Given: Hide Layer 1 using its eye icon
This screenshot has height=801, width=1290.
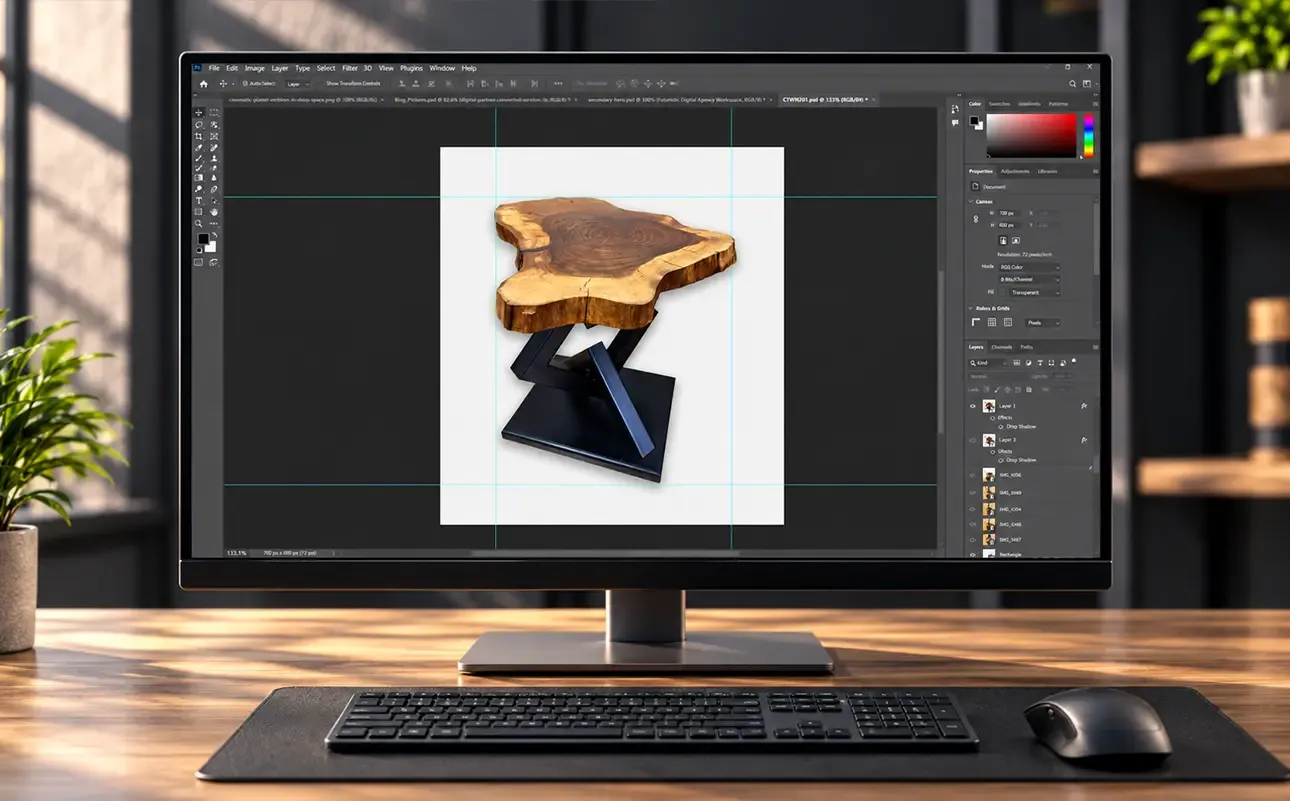Looking at the screenshot, I should (x=972, y=406).
